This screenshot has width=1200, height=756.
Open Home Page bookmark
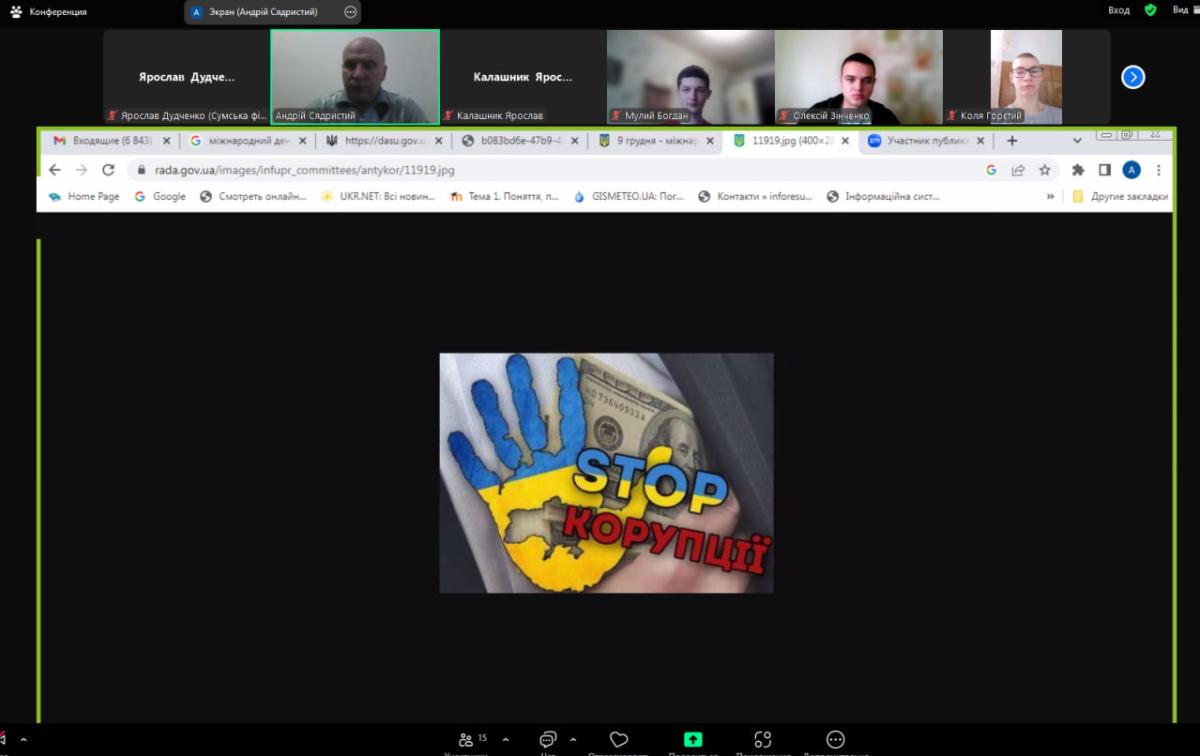(x=84, y=197)
